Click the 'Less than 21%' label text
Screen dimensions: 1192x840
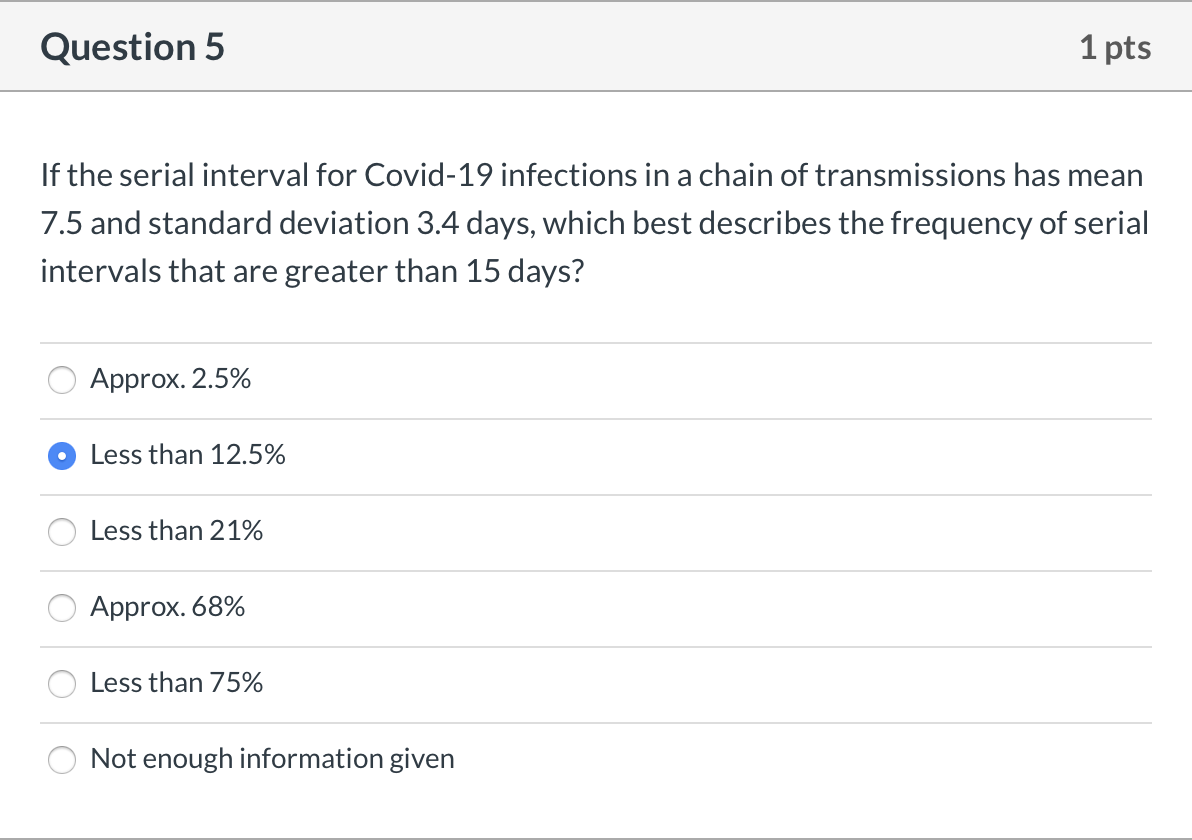[x=174, y=531]
